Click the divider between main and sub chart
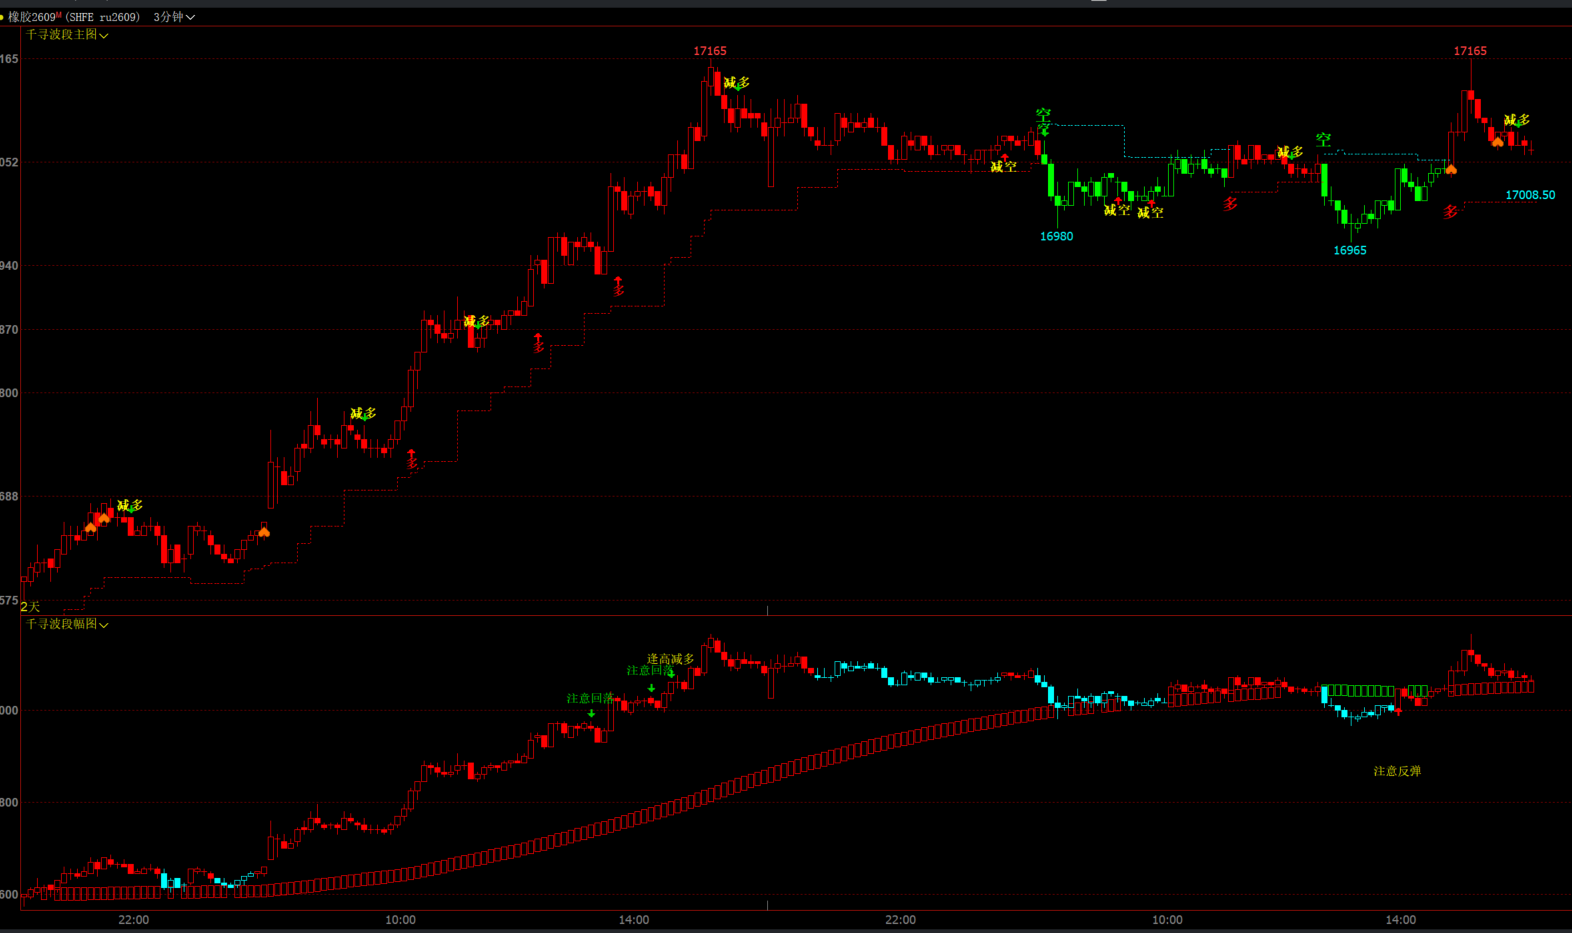 coord(786,614)
